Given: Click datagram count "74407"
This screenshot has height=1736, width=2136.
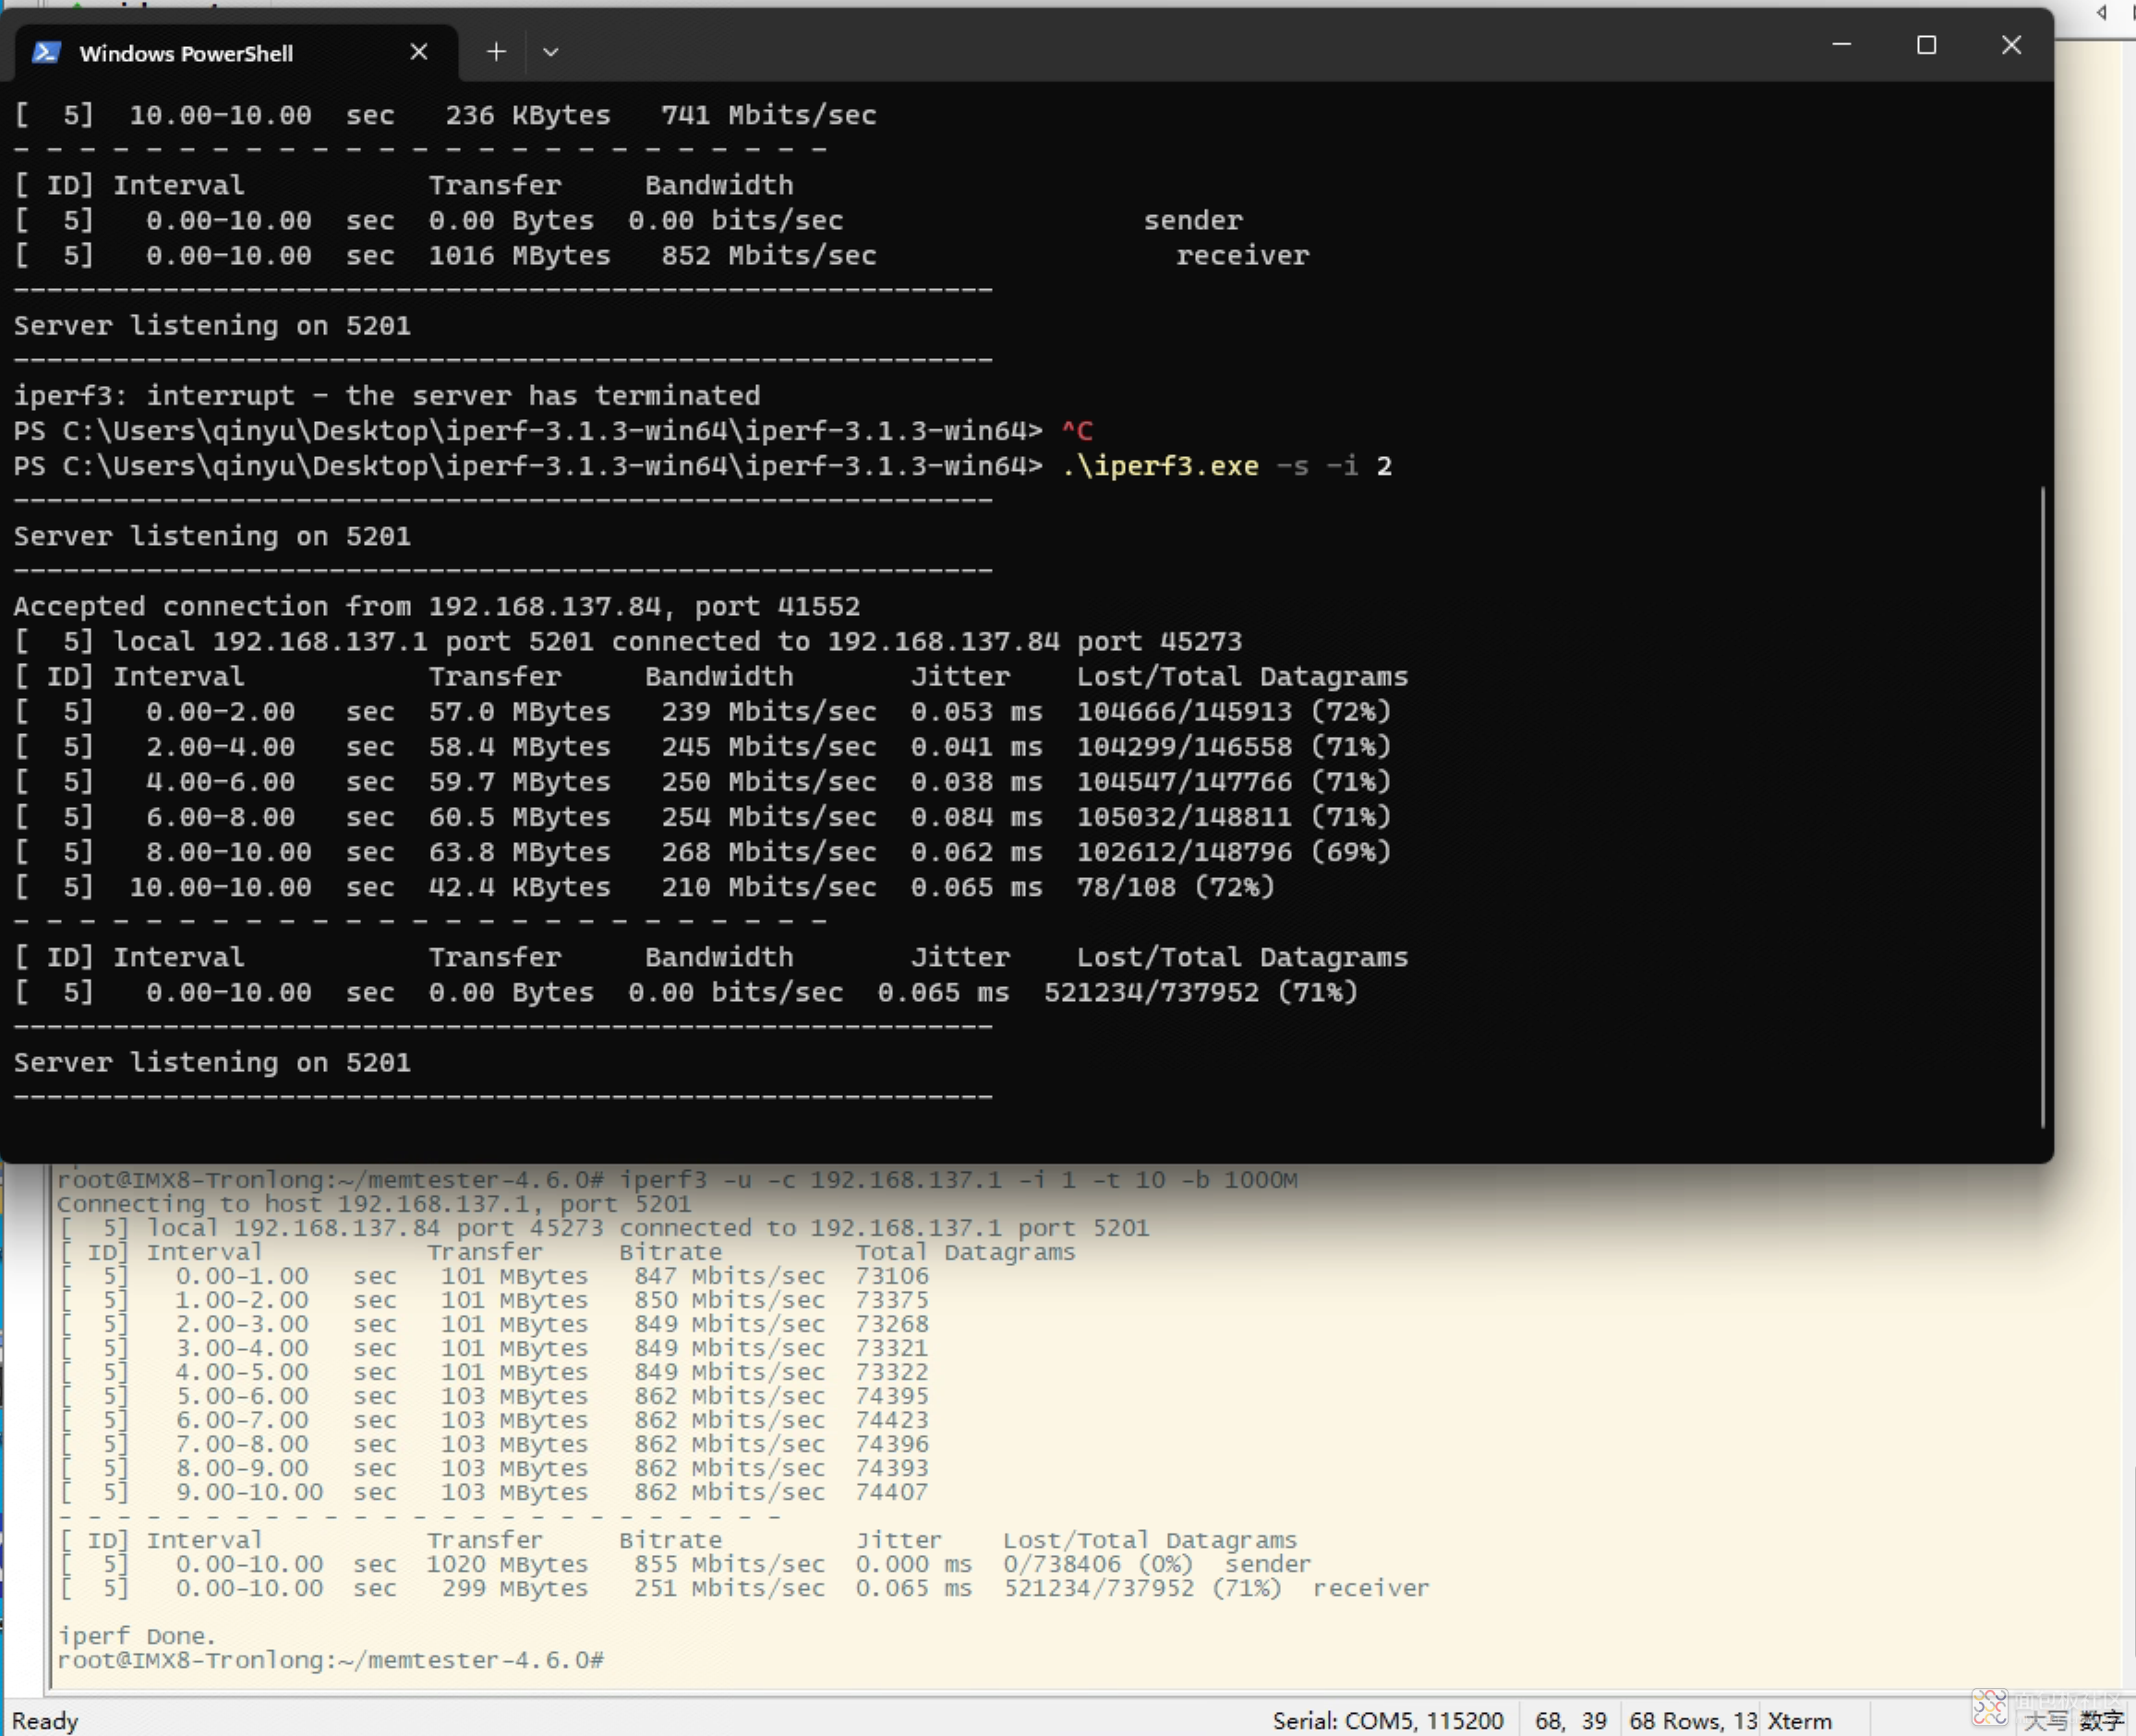Looking at the screenshot, I should 892,1492.
